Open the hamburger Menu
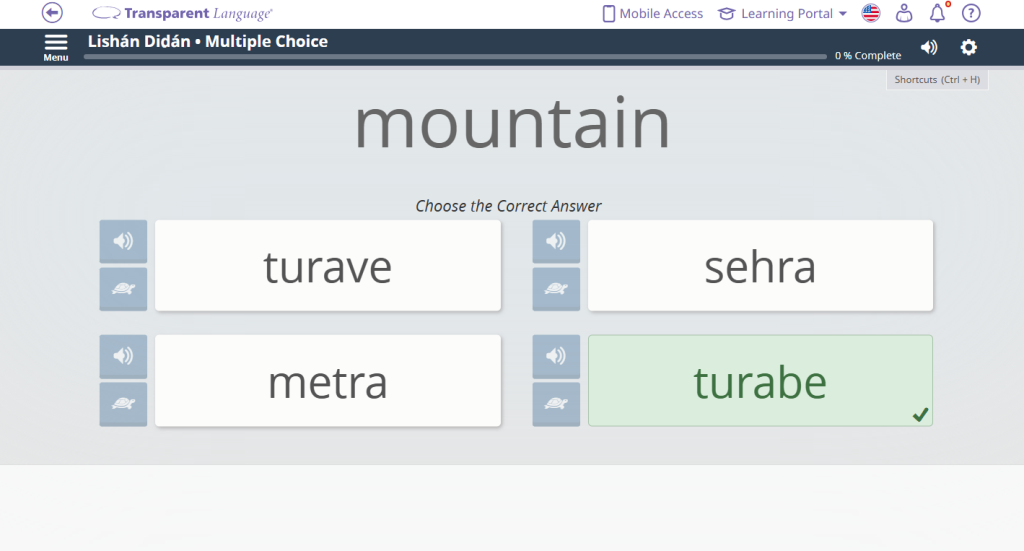 coord(56,46)
